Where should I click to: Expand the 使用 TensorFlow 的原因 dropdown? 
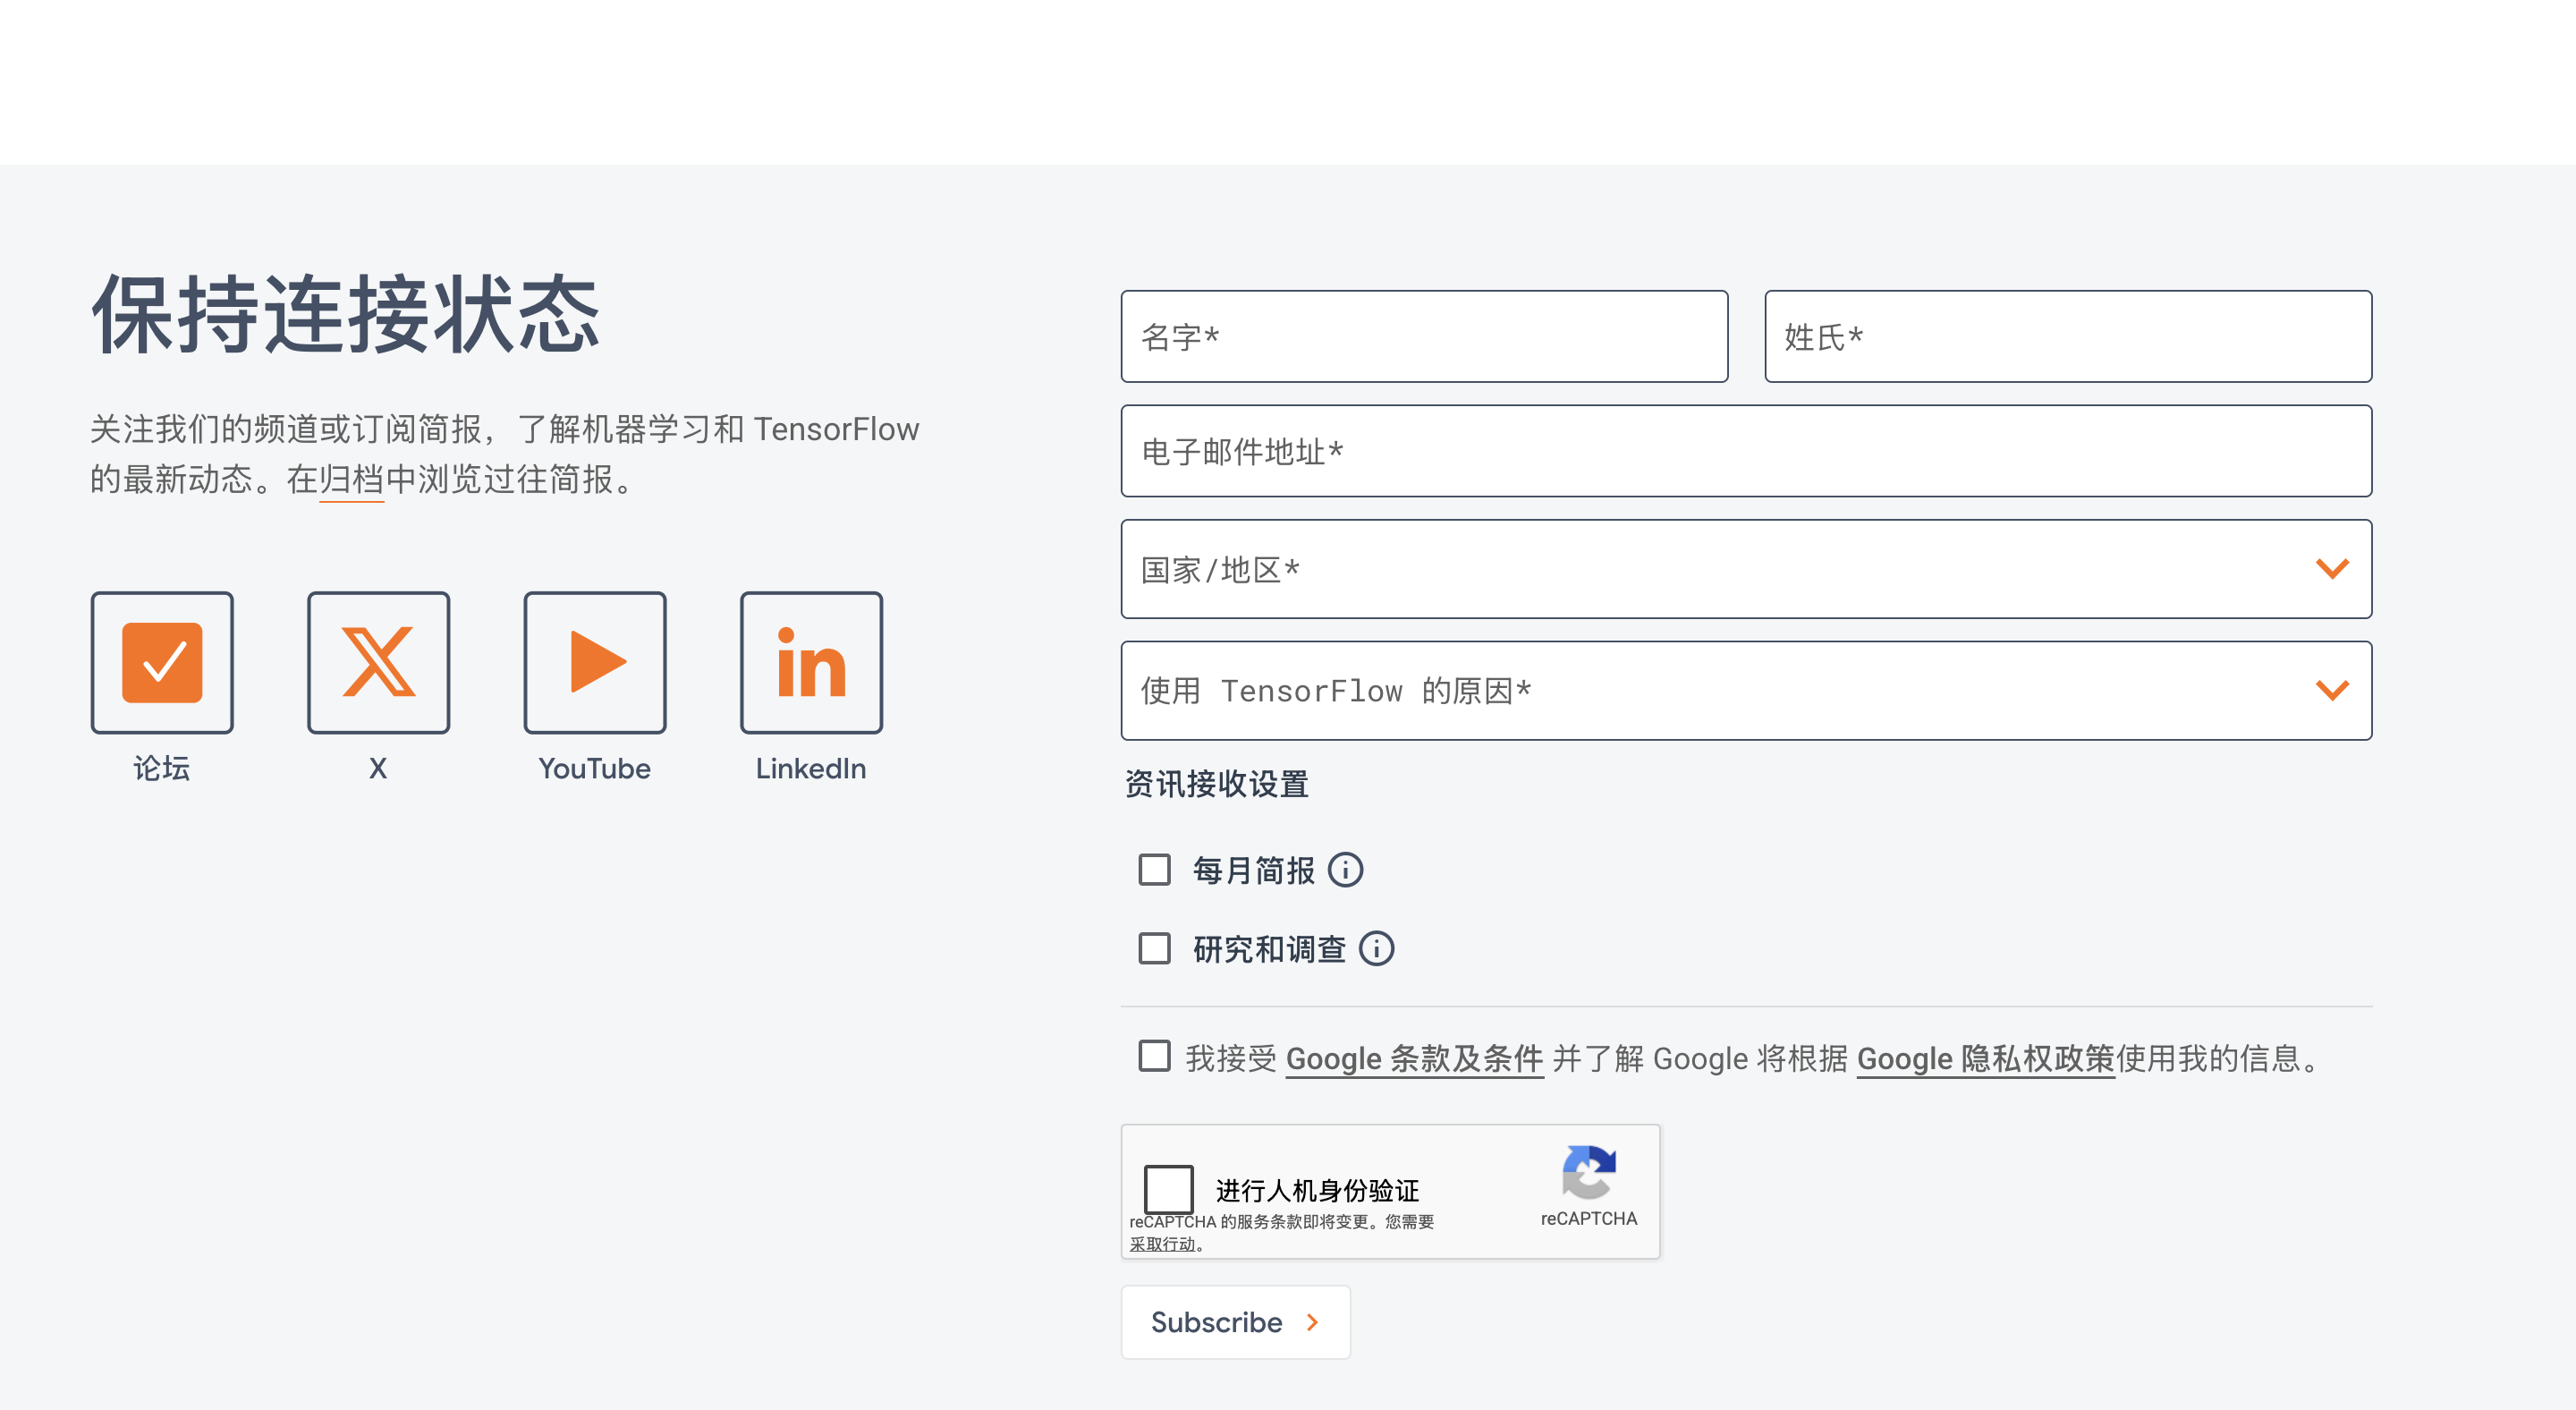[1746, 691]
